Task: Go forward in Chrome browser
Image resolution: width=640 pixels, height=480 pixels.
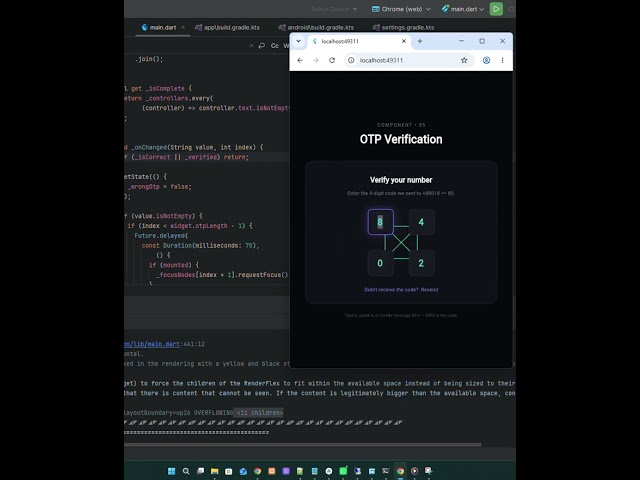Action: click(x=316, y=60)
